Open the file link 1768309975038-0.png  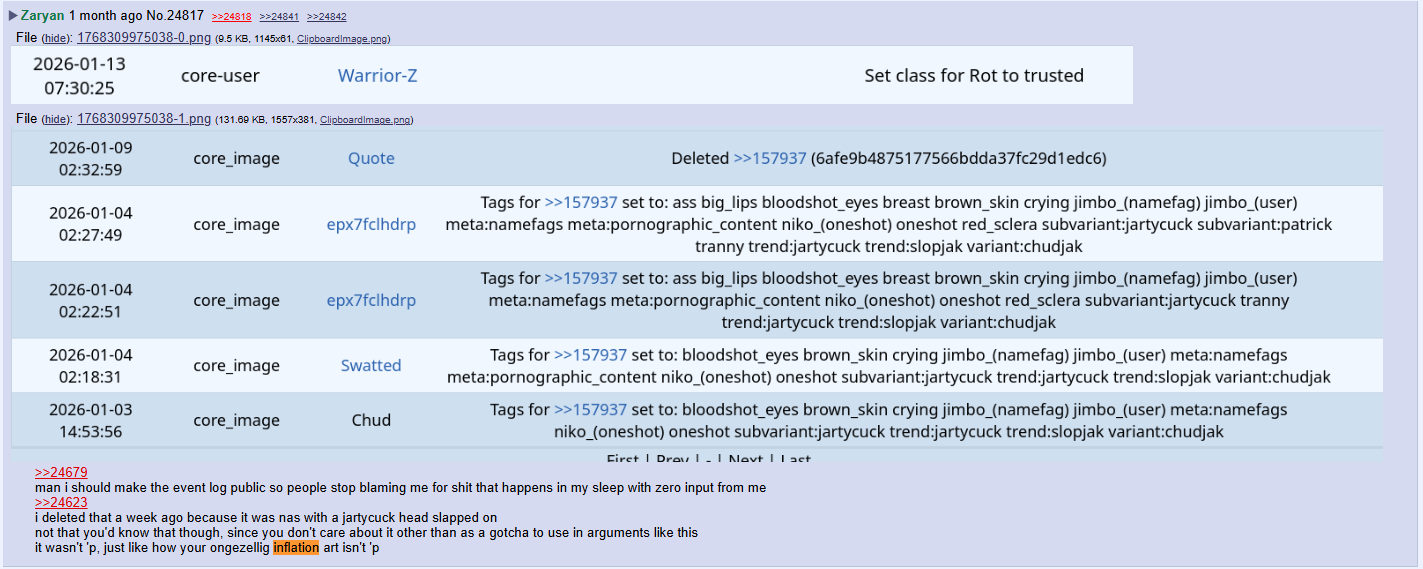144,38
